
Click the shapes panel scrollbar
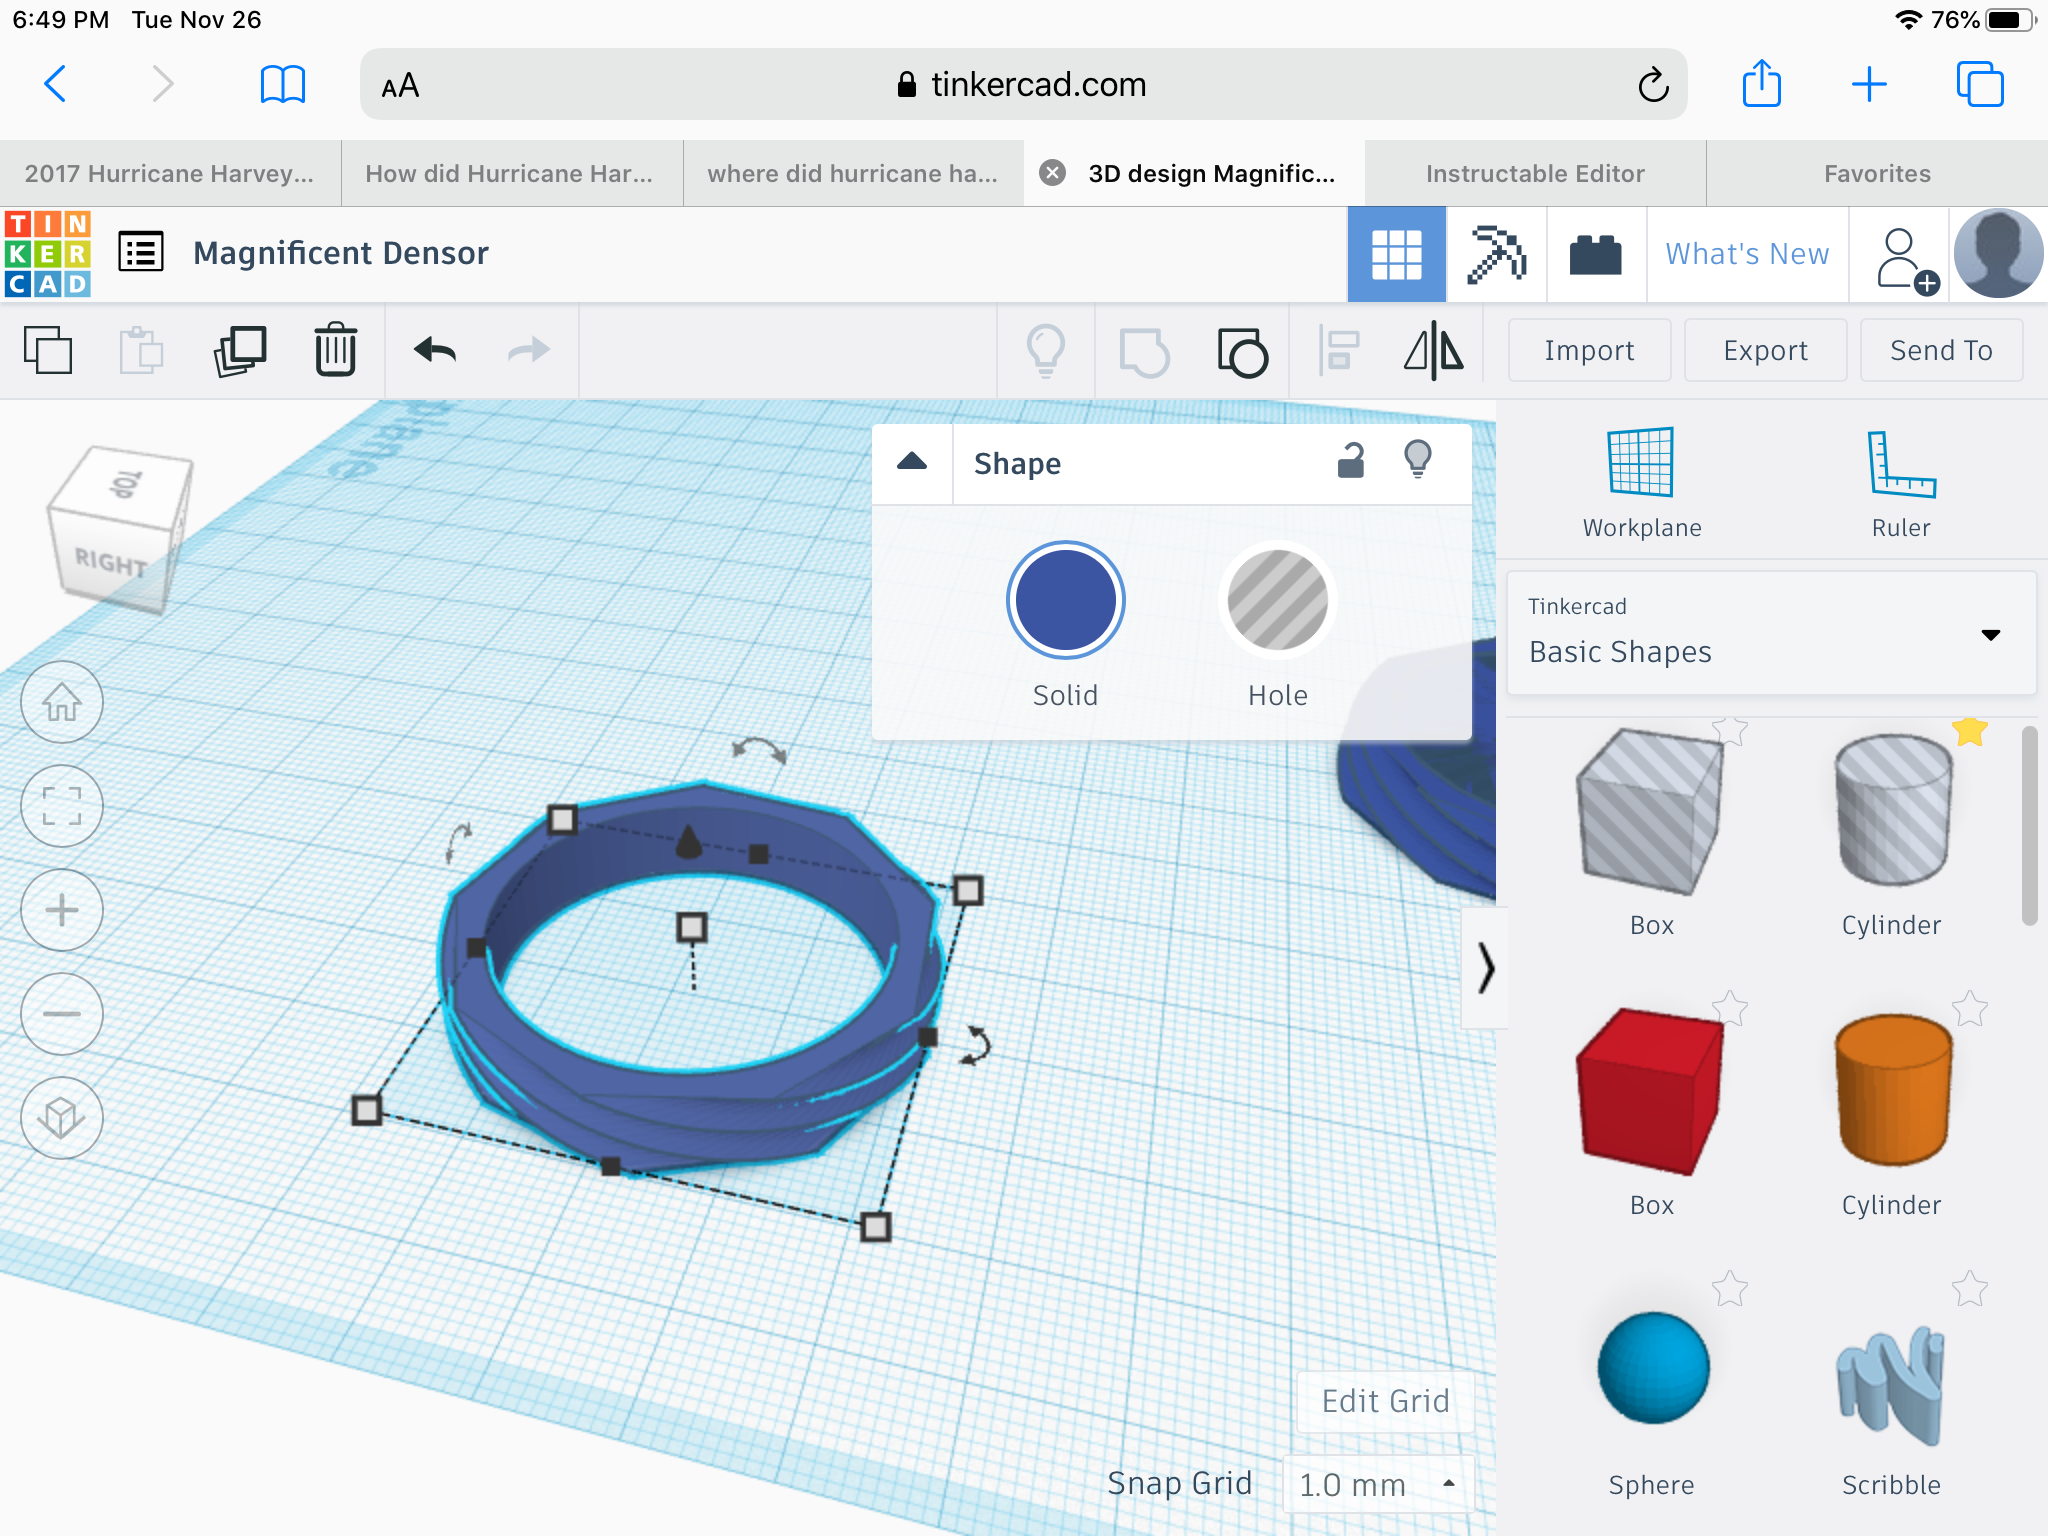[2029, 826]
